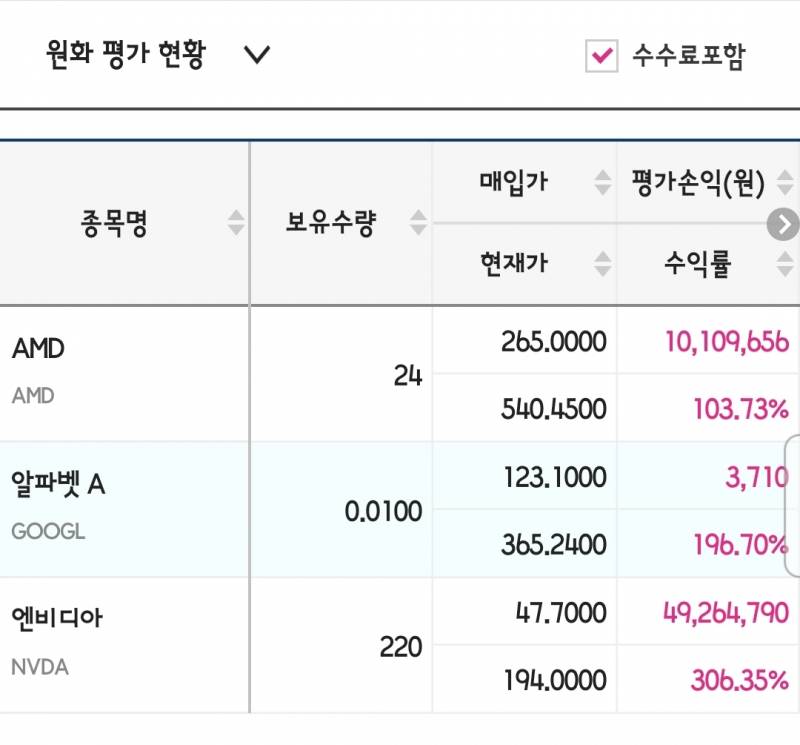The width and height of the screenshot is (800, 745).
Task: Click GOOGL profit value 3,710
Action: point(757,478)
